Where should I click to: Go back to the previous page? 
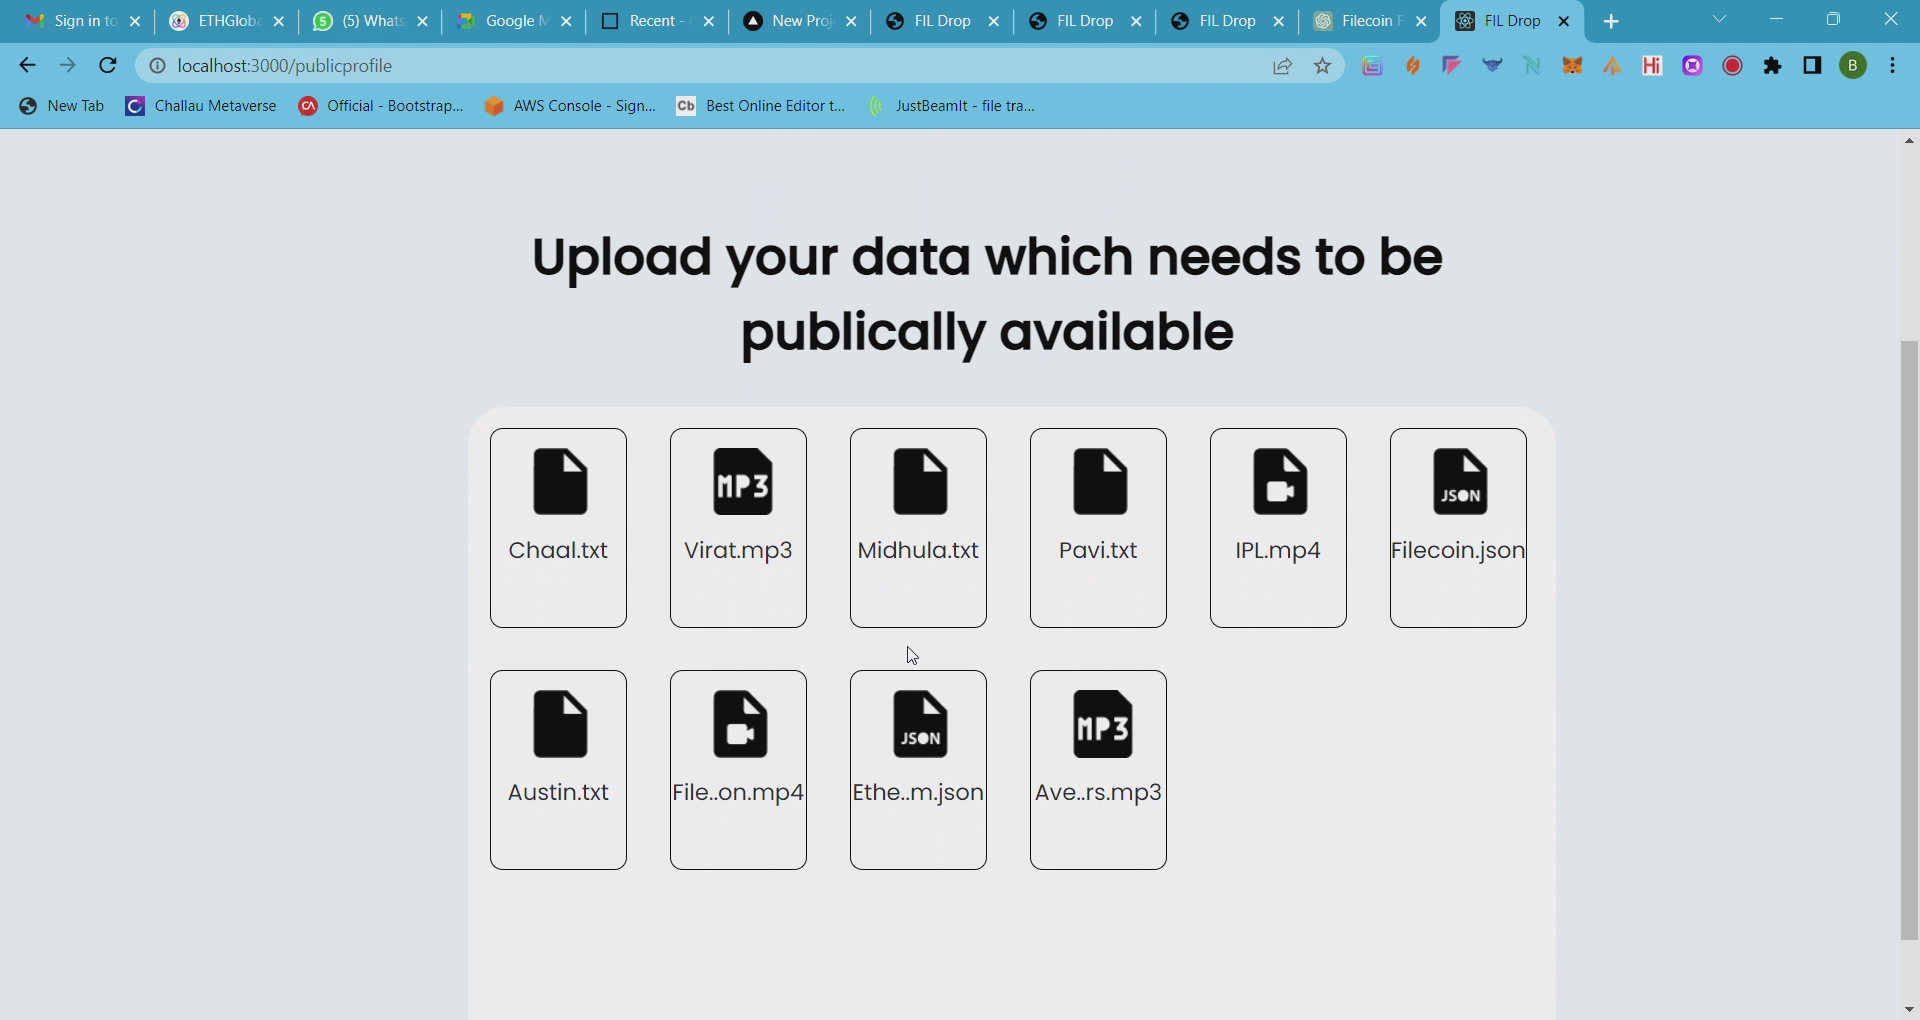tap(27, 66)
